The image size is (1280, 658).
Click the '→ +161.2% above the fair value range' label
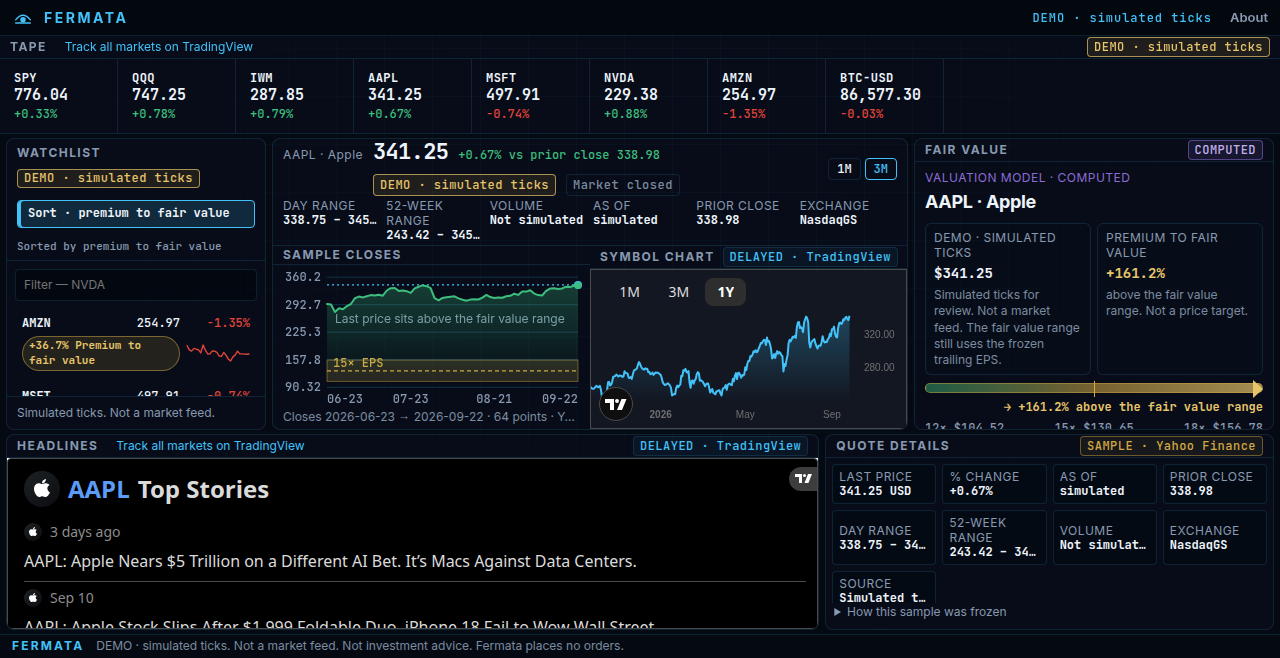[1132, 407]
